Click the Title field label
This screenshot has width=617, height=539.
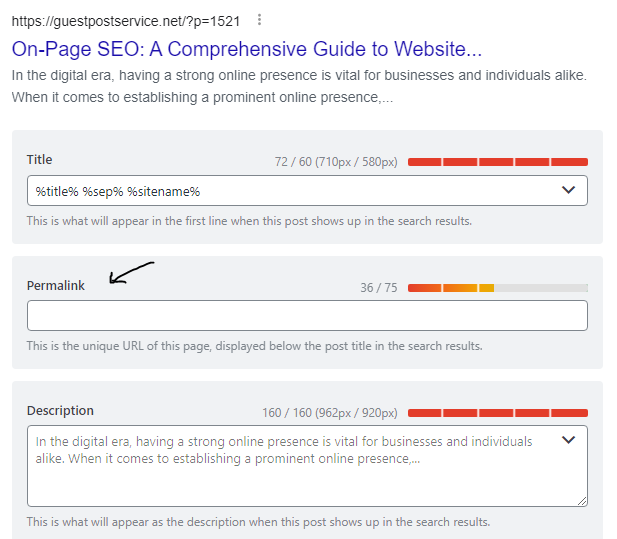[x=39, y=160]
